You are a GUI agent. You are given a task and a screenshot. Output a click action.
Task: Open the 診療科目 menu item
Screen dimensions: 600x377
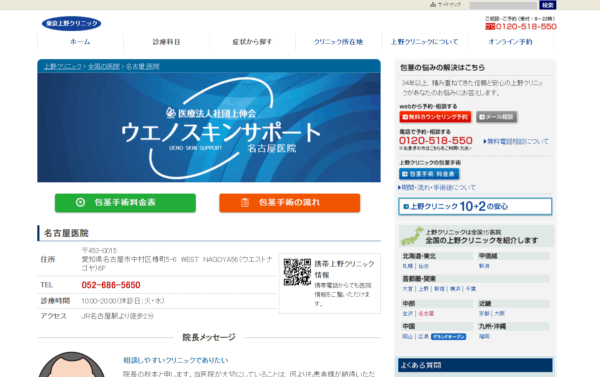[x=166, y=42]
